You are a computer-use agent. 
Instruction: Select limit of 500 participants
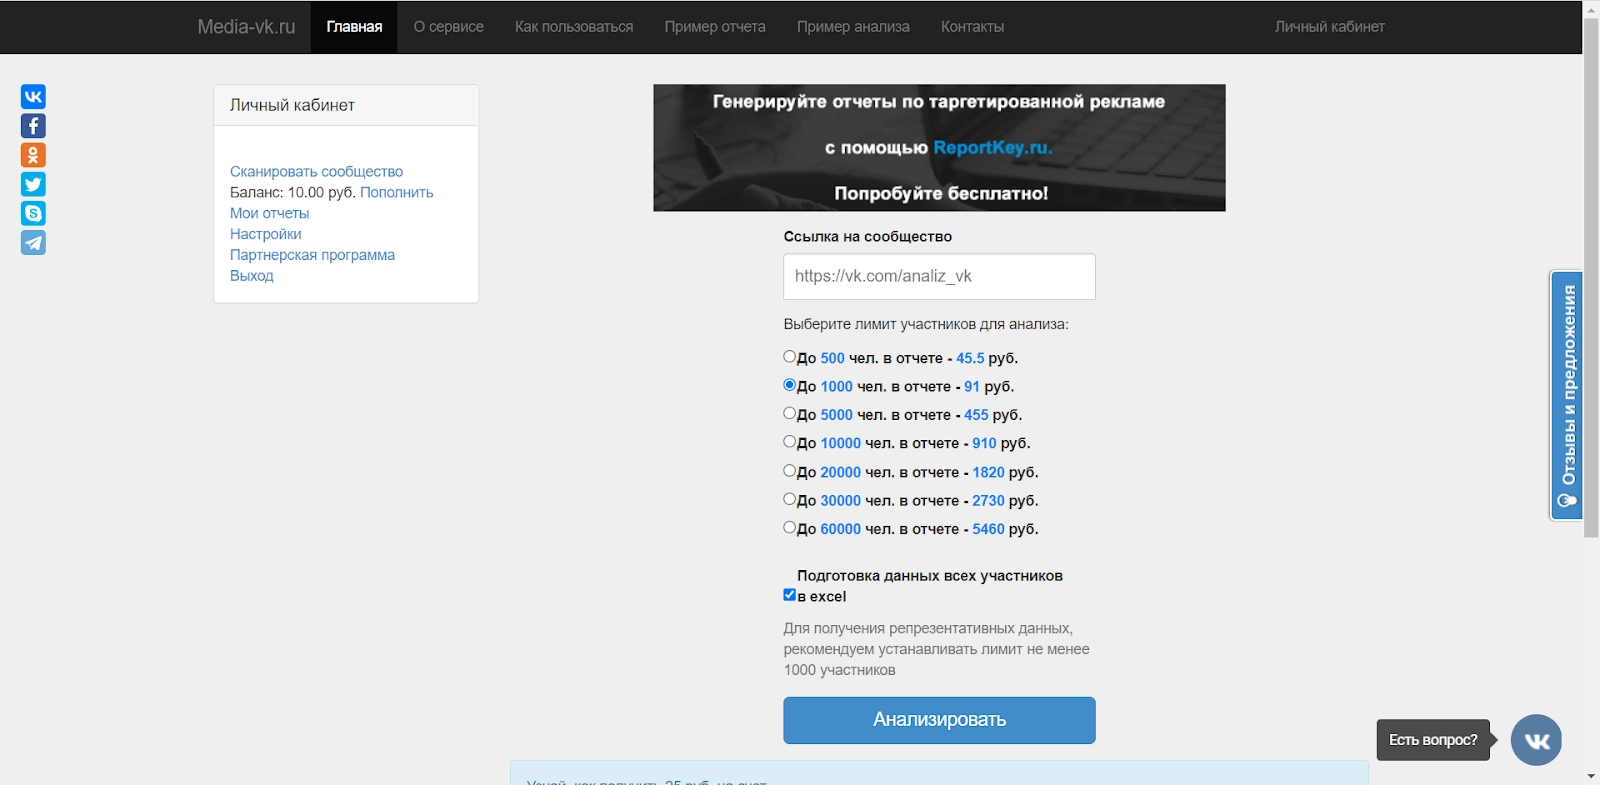(790, 357)
